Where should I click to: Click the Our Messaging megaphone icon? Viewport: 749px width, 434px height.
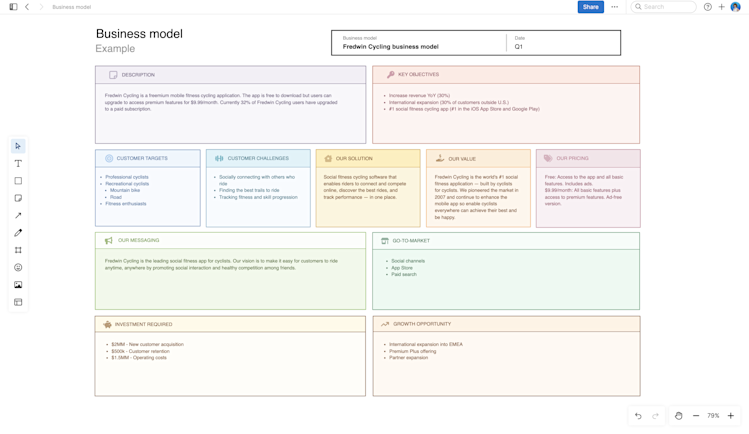pyautogui.click(x=108, y=241)
